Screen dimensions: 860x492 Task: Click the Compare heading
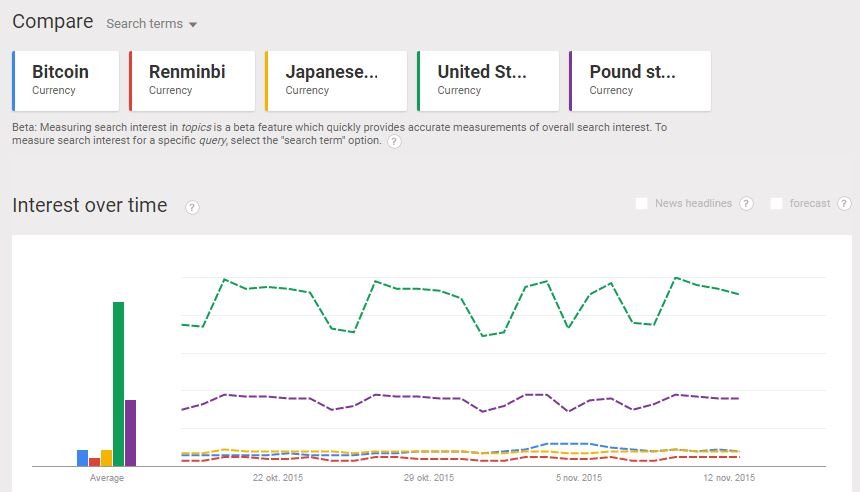tap(52, 22)
